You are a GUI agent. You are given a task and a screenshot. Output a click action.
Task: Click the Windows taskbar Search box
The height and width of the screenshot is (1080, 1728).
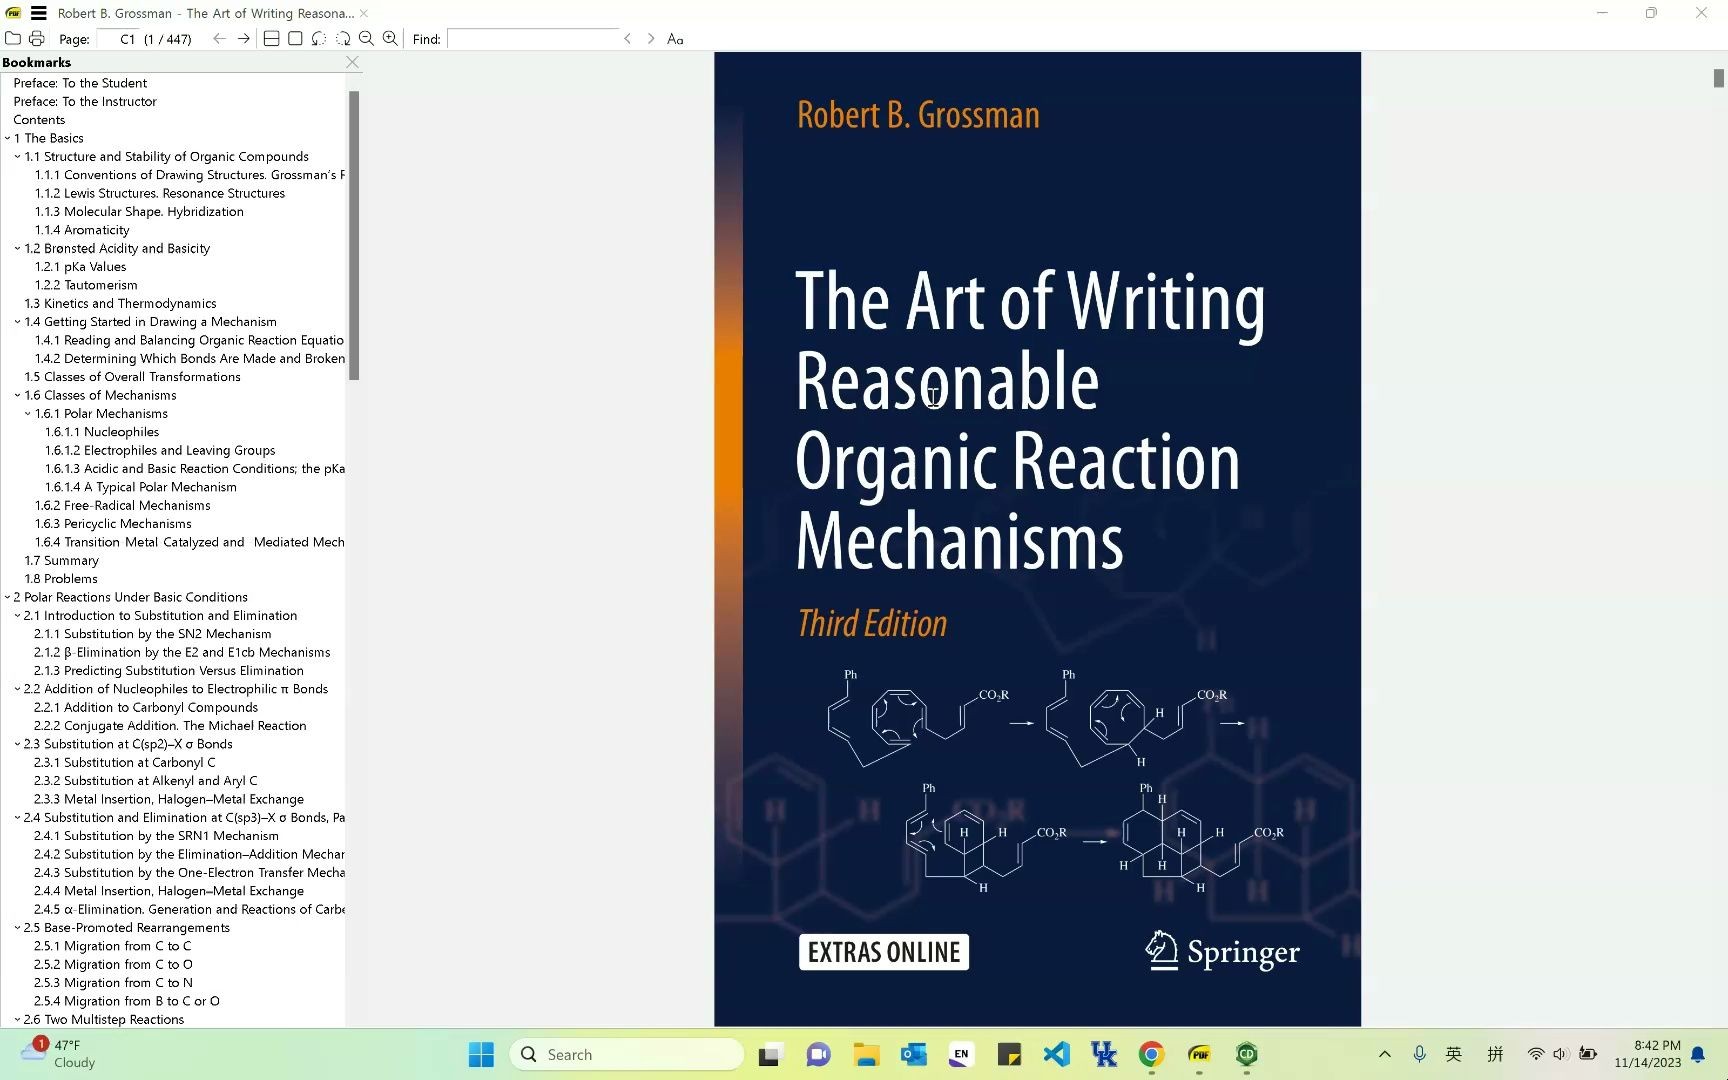(x=627, y=1054)
